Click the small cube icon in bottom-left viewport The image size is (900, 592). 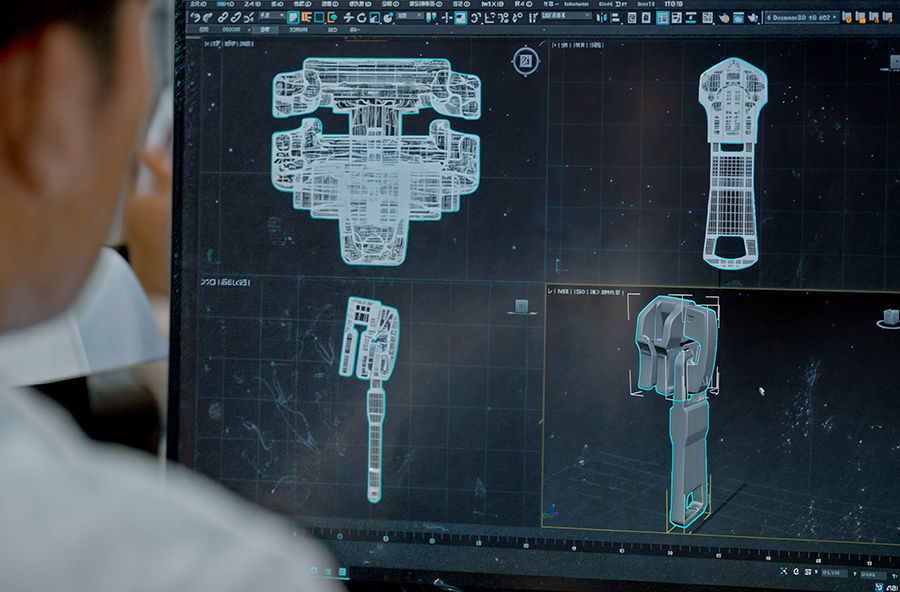coord(522,307)
